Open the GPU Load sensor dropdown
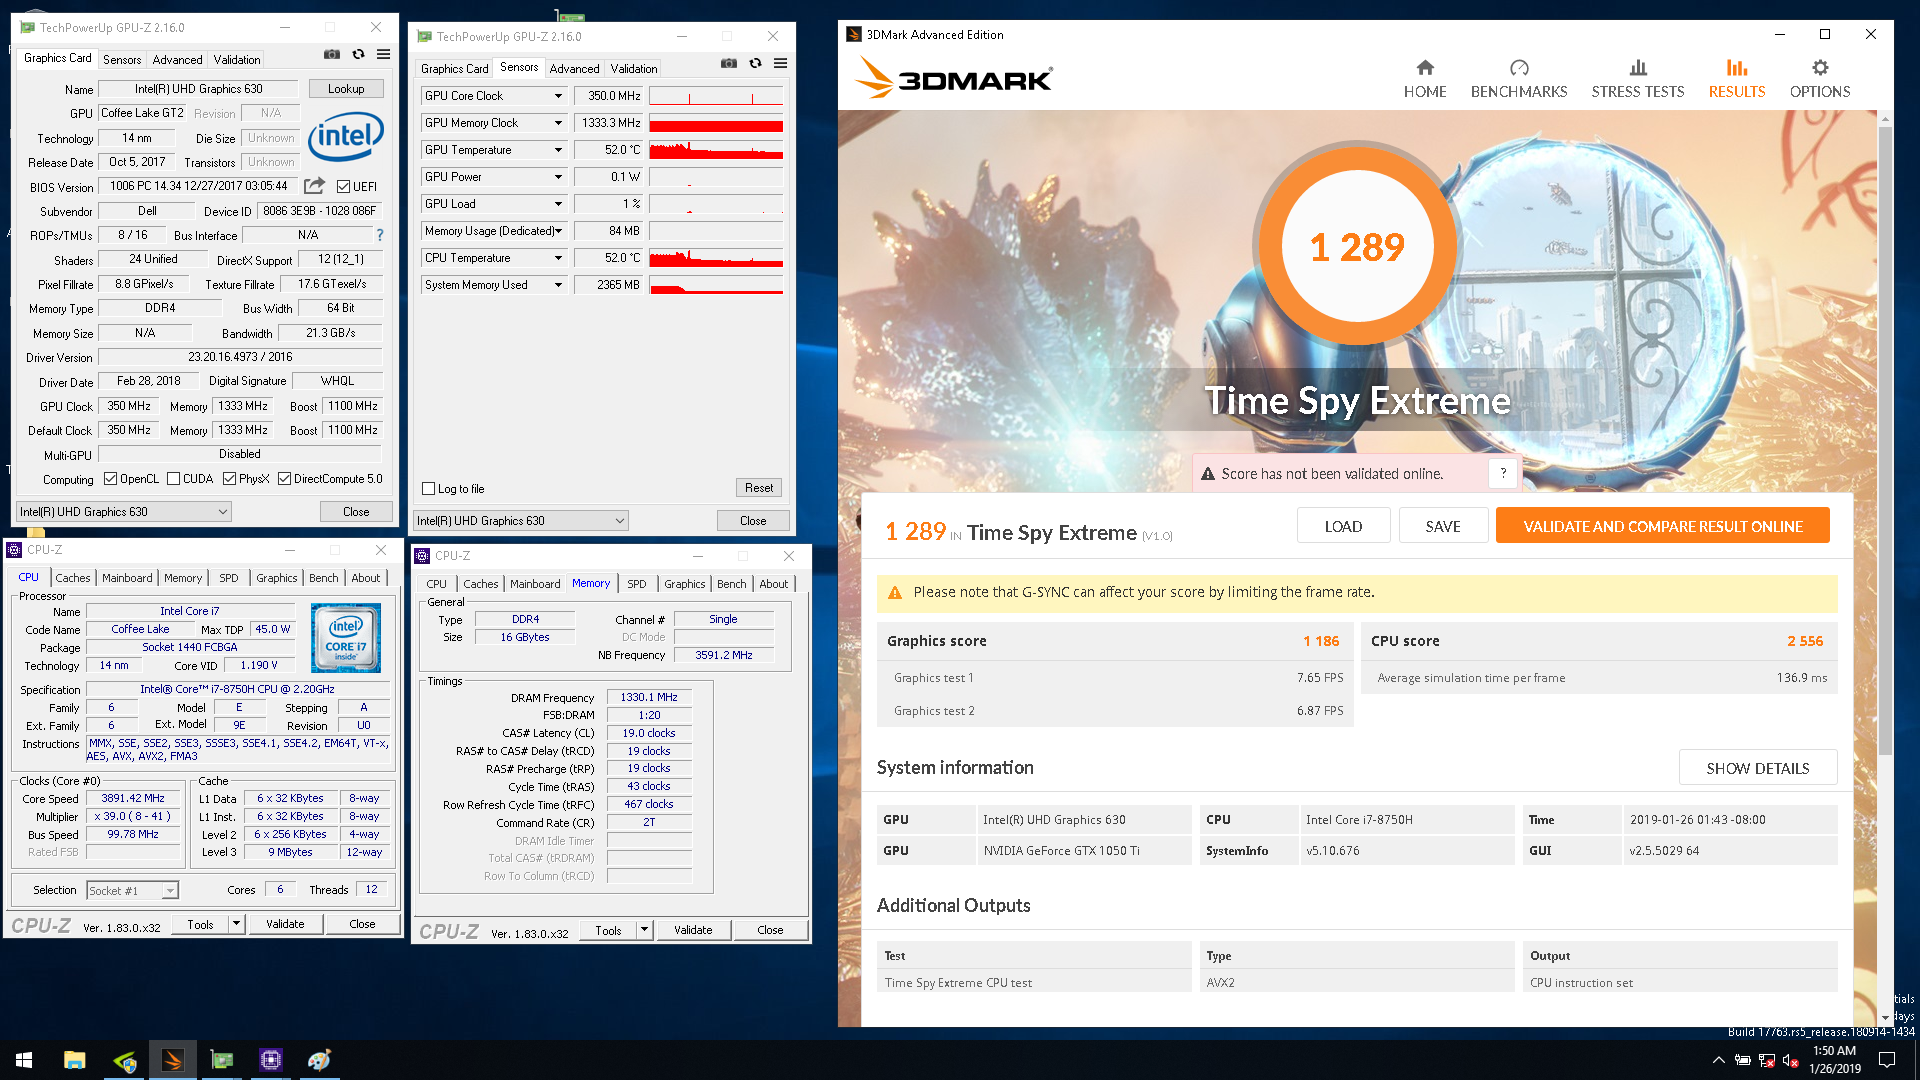 pos(558,204)
